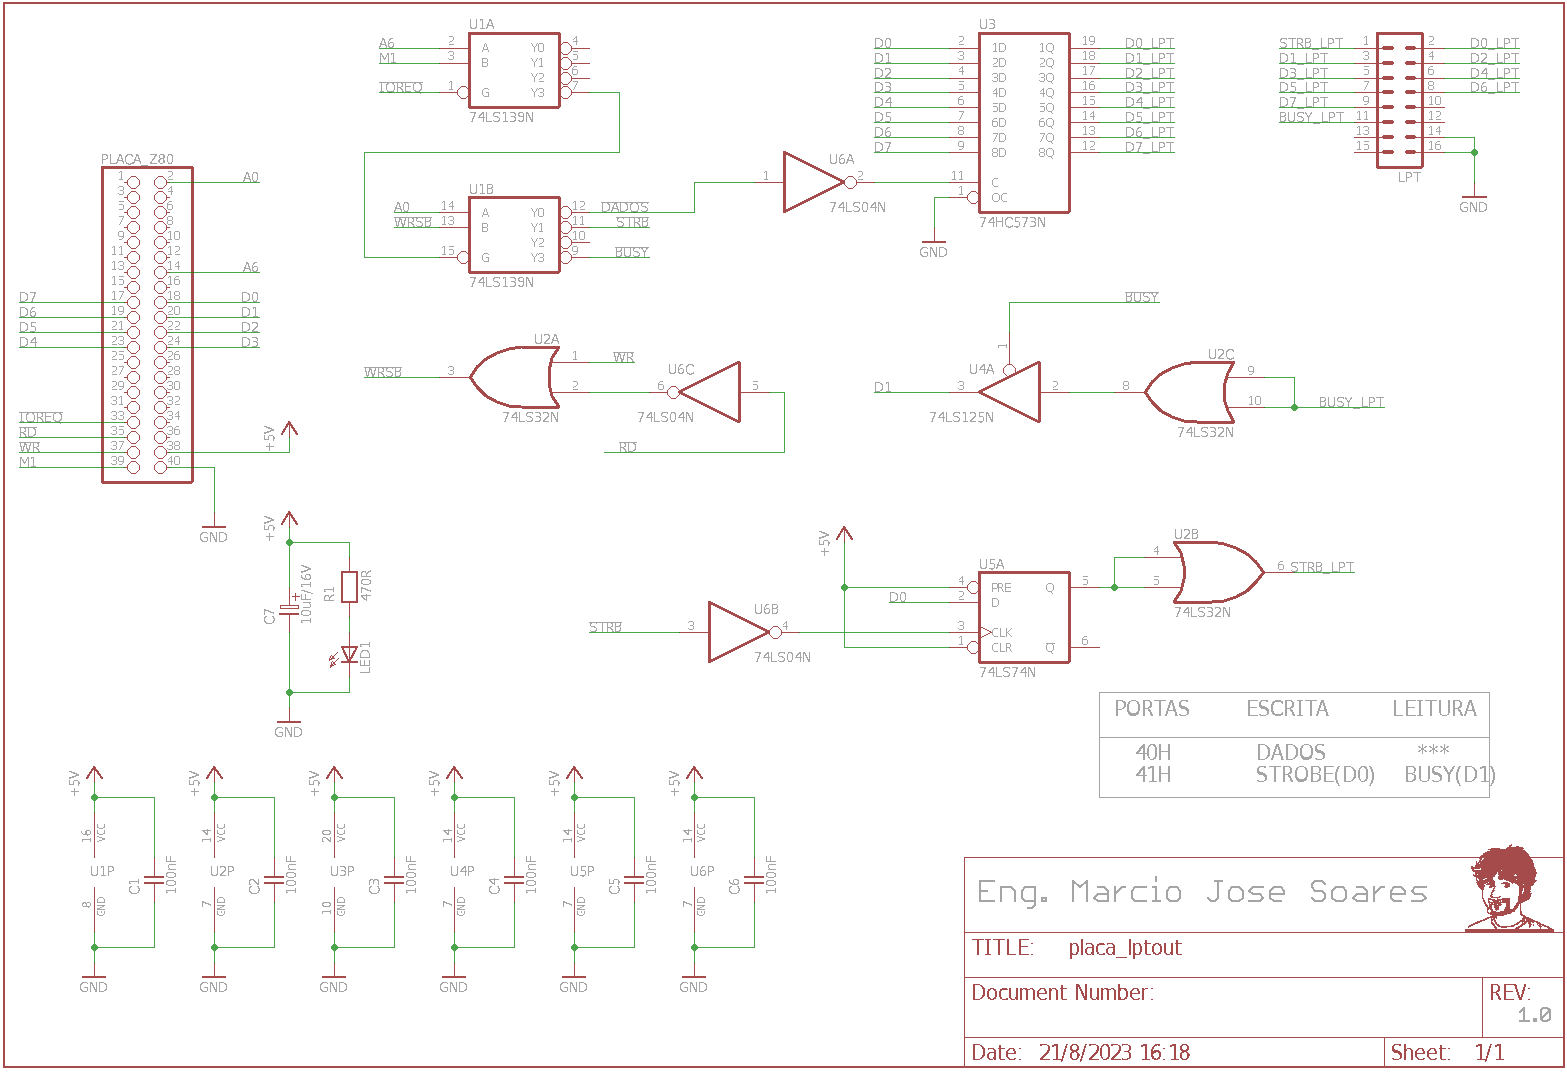Screen dimensions: 1567x1072
Task: Click the GND symbol below LPT connector
Action: pyautogui.click(x=1473, y=200)
